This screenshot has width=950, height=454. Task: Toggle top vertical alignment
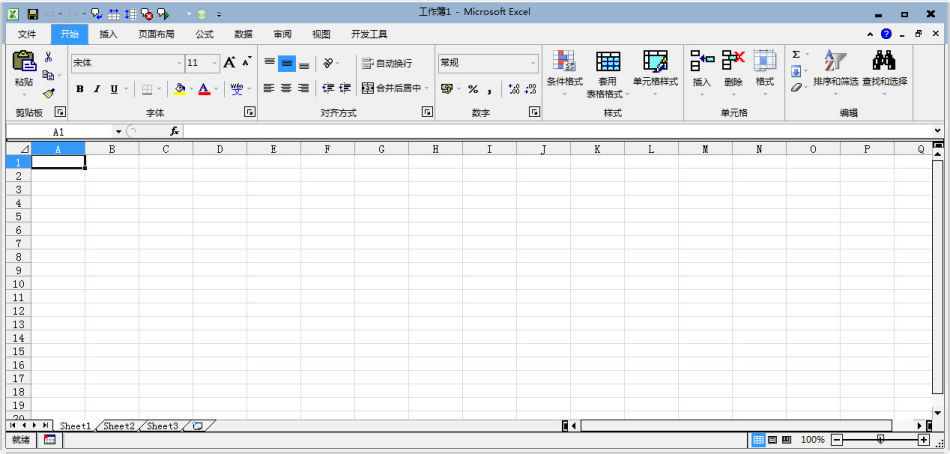coord(270,62)
